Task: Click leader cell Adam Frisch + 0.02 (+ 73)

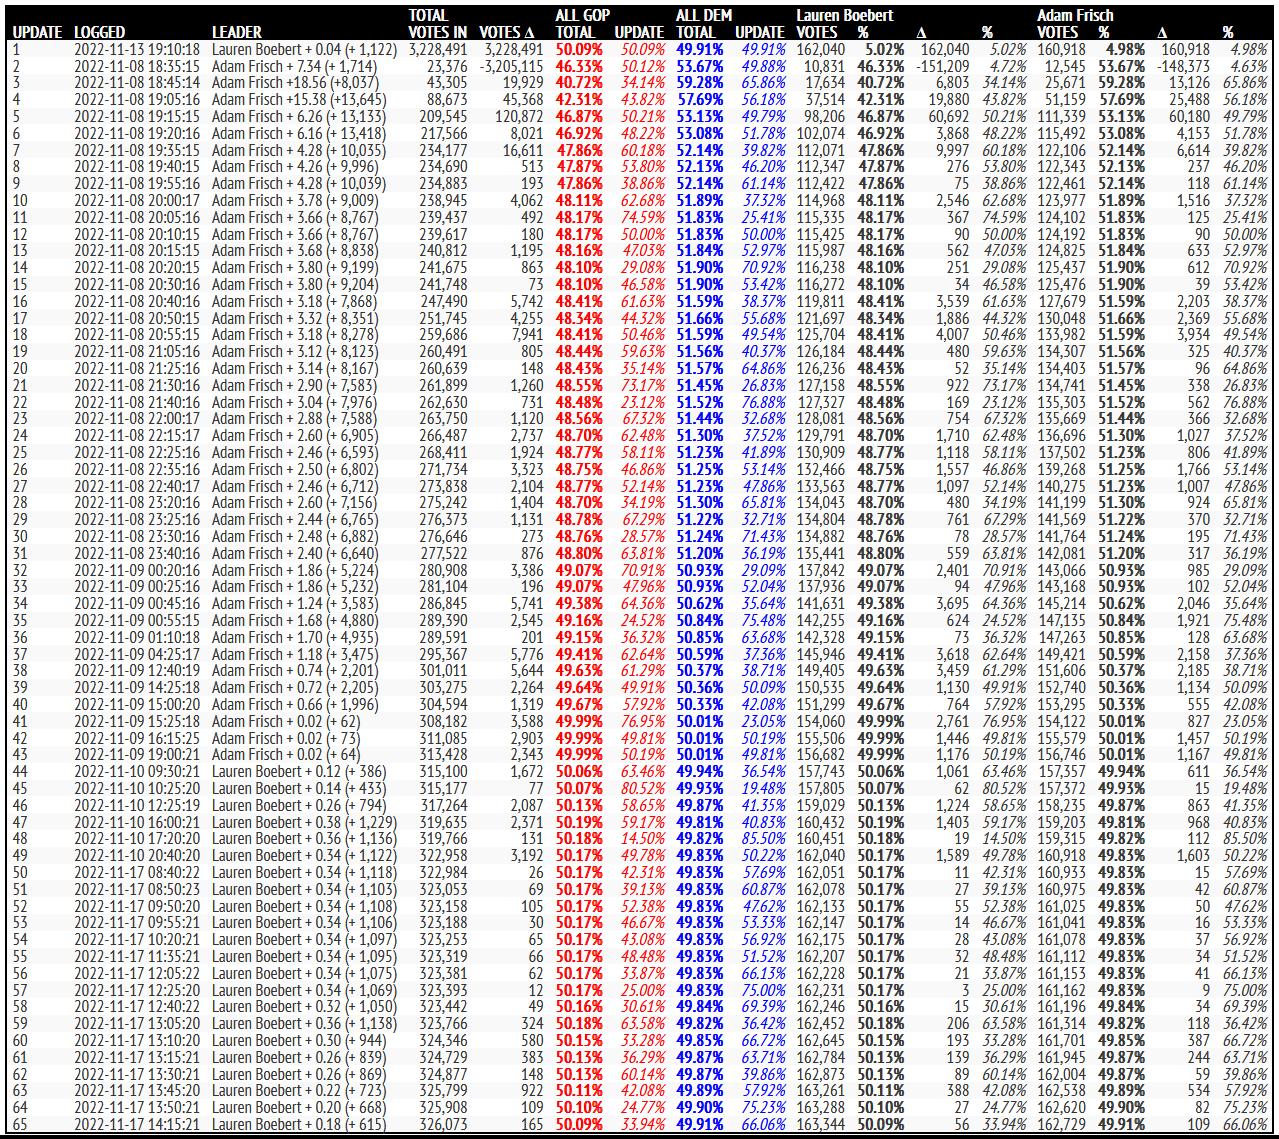Action: 286,738
